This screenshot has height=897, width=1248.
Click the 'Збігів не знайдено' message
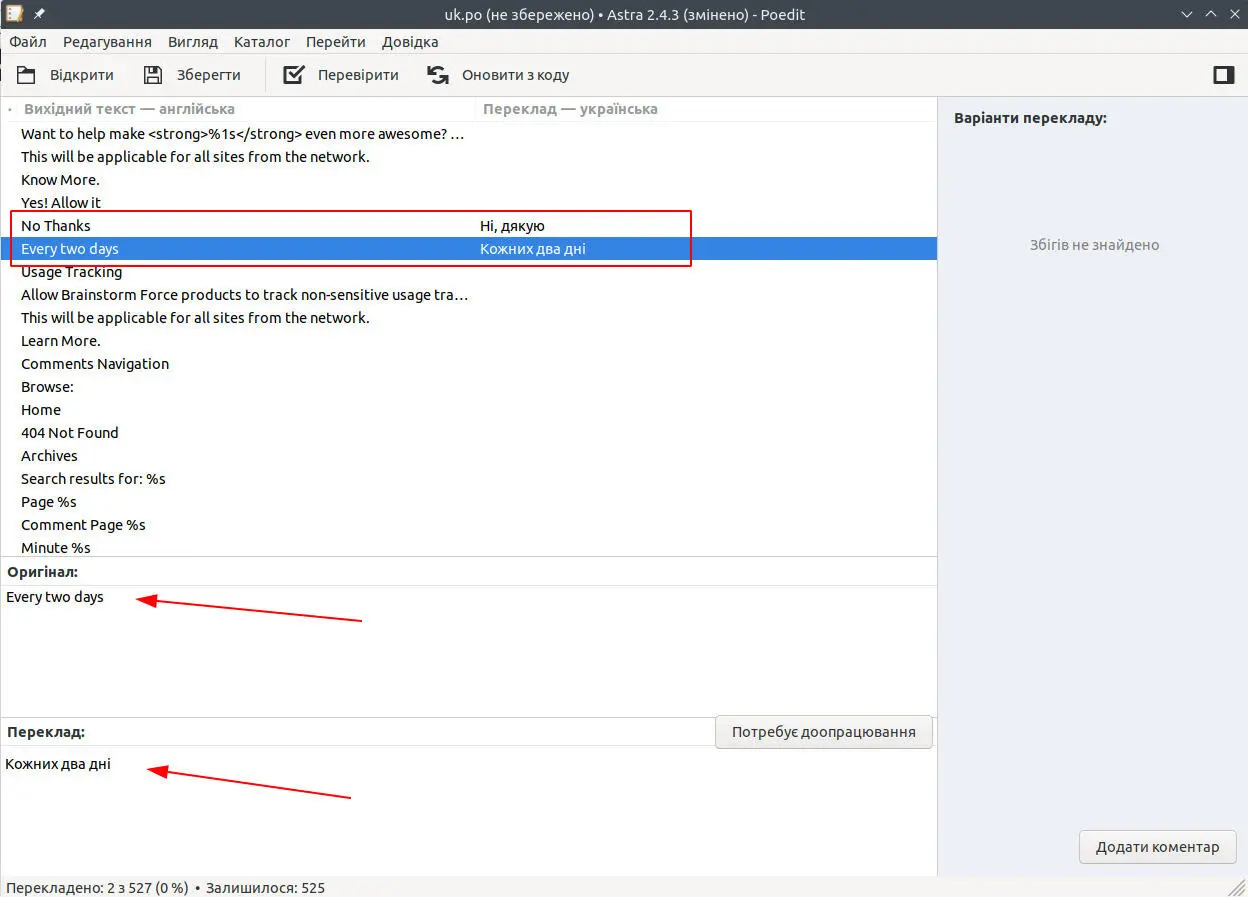tap(1094, 245)
